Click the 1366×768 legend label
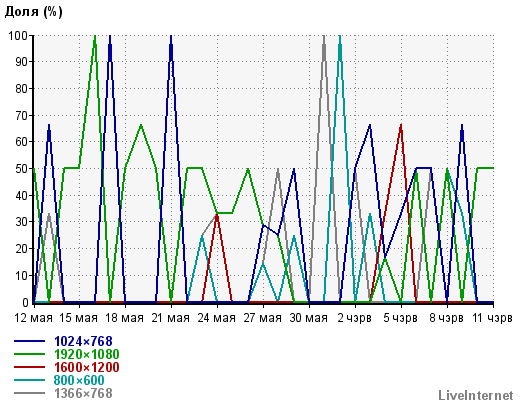This screenshot has height=405, width=520. 83,393
